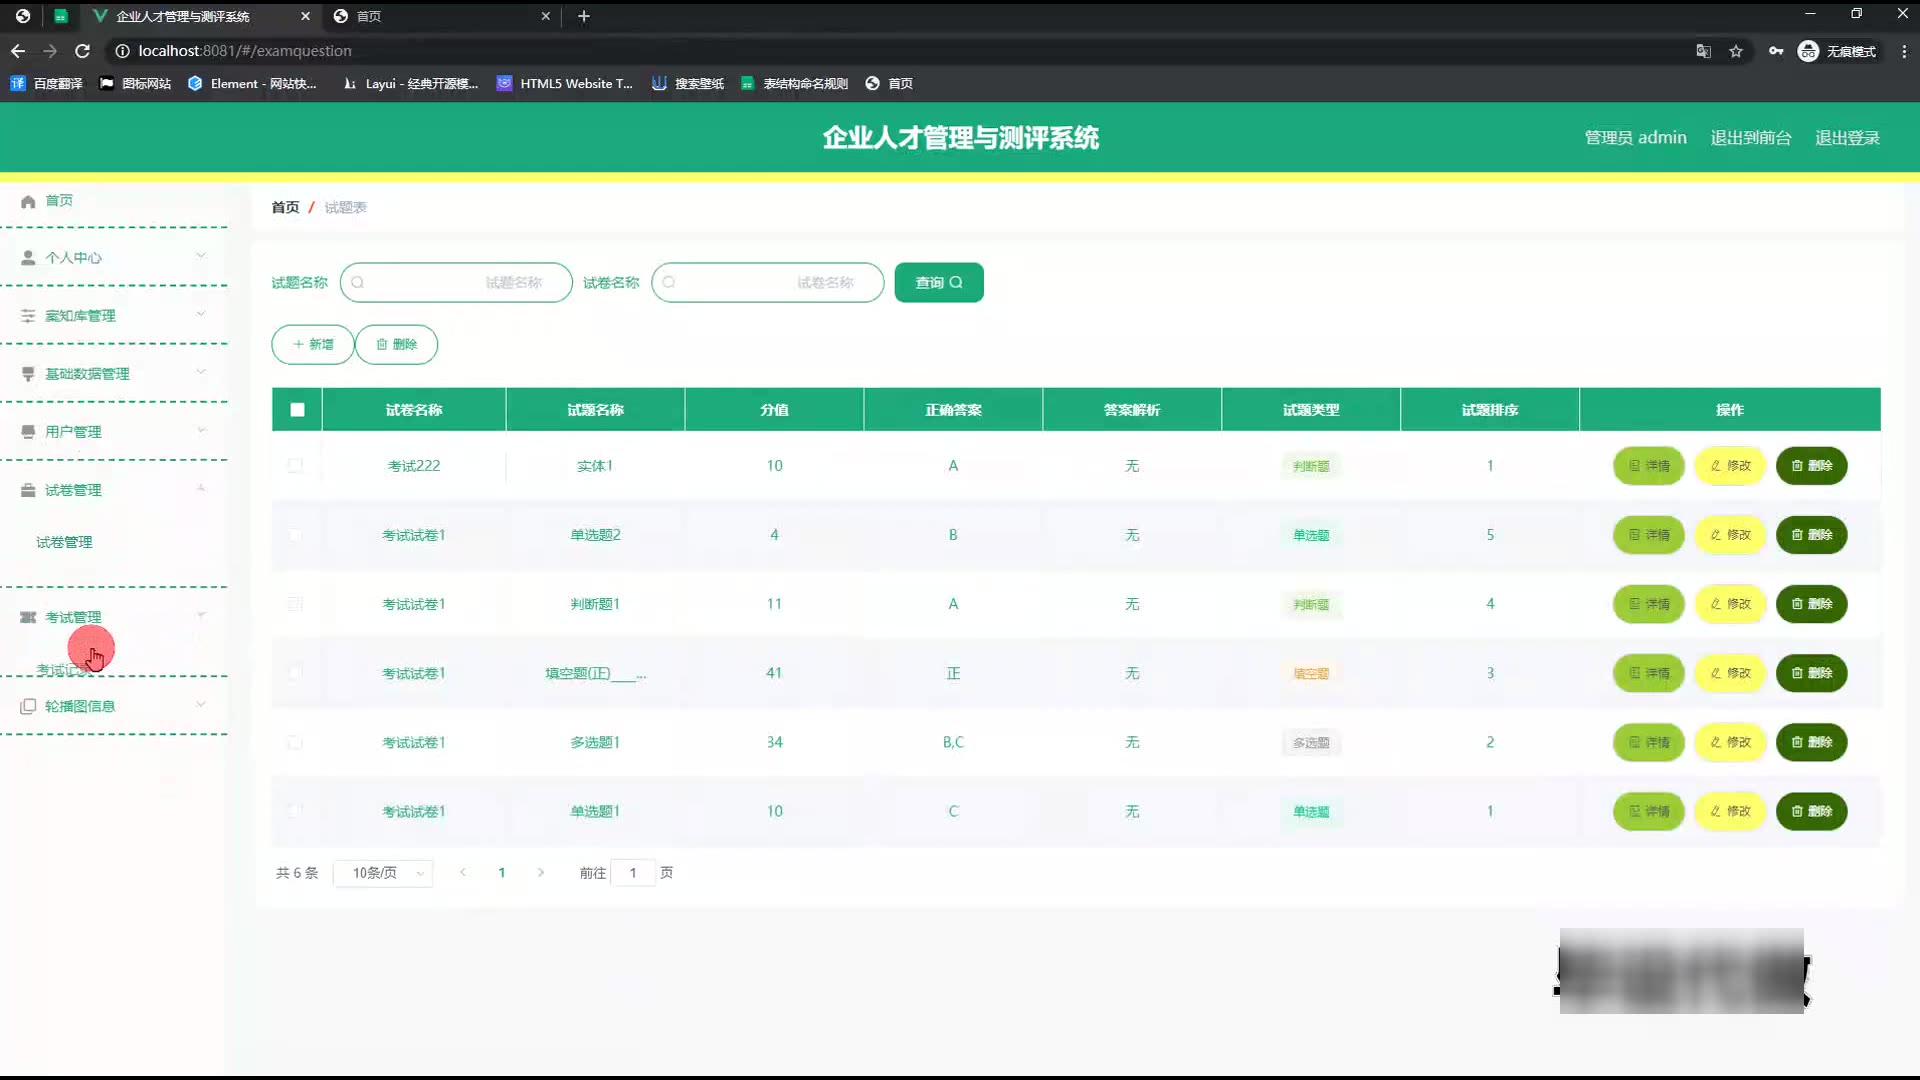The image size is (1920, 1080).
Task: Click the search magnifier on 查询 button
Action: click(x=956, y=283)
